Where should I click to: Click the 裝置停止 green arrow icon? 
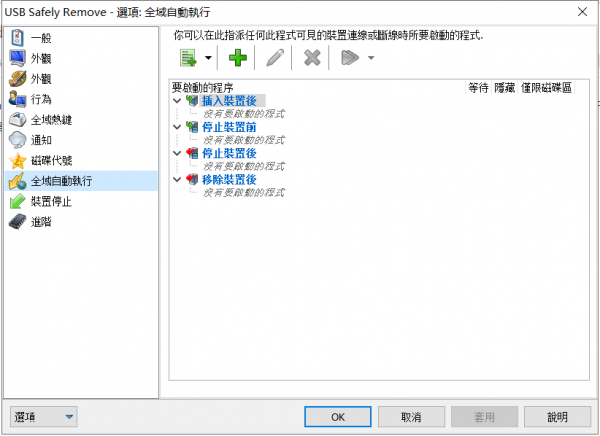click(x=18, y=201)
